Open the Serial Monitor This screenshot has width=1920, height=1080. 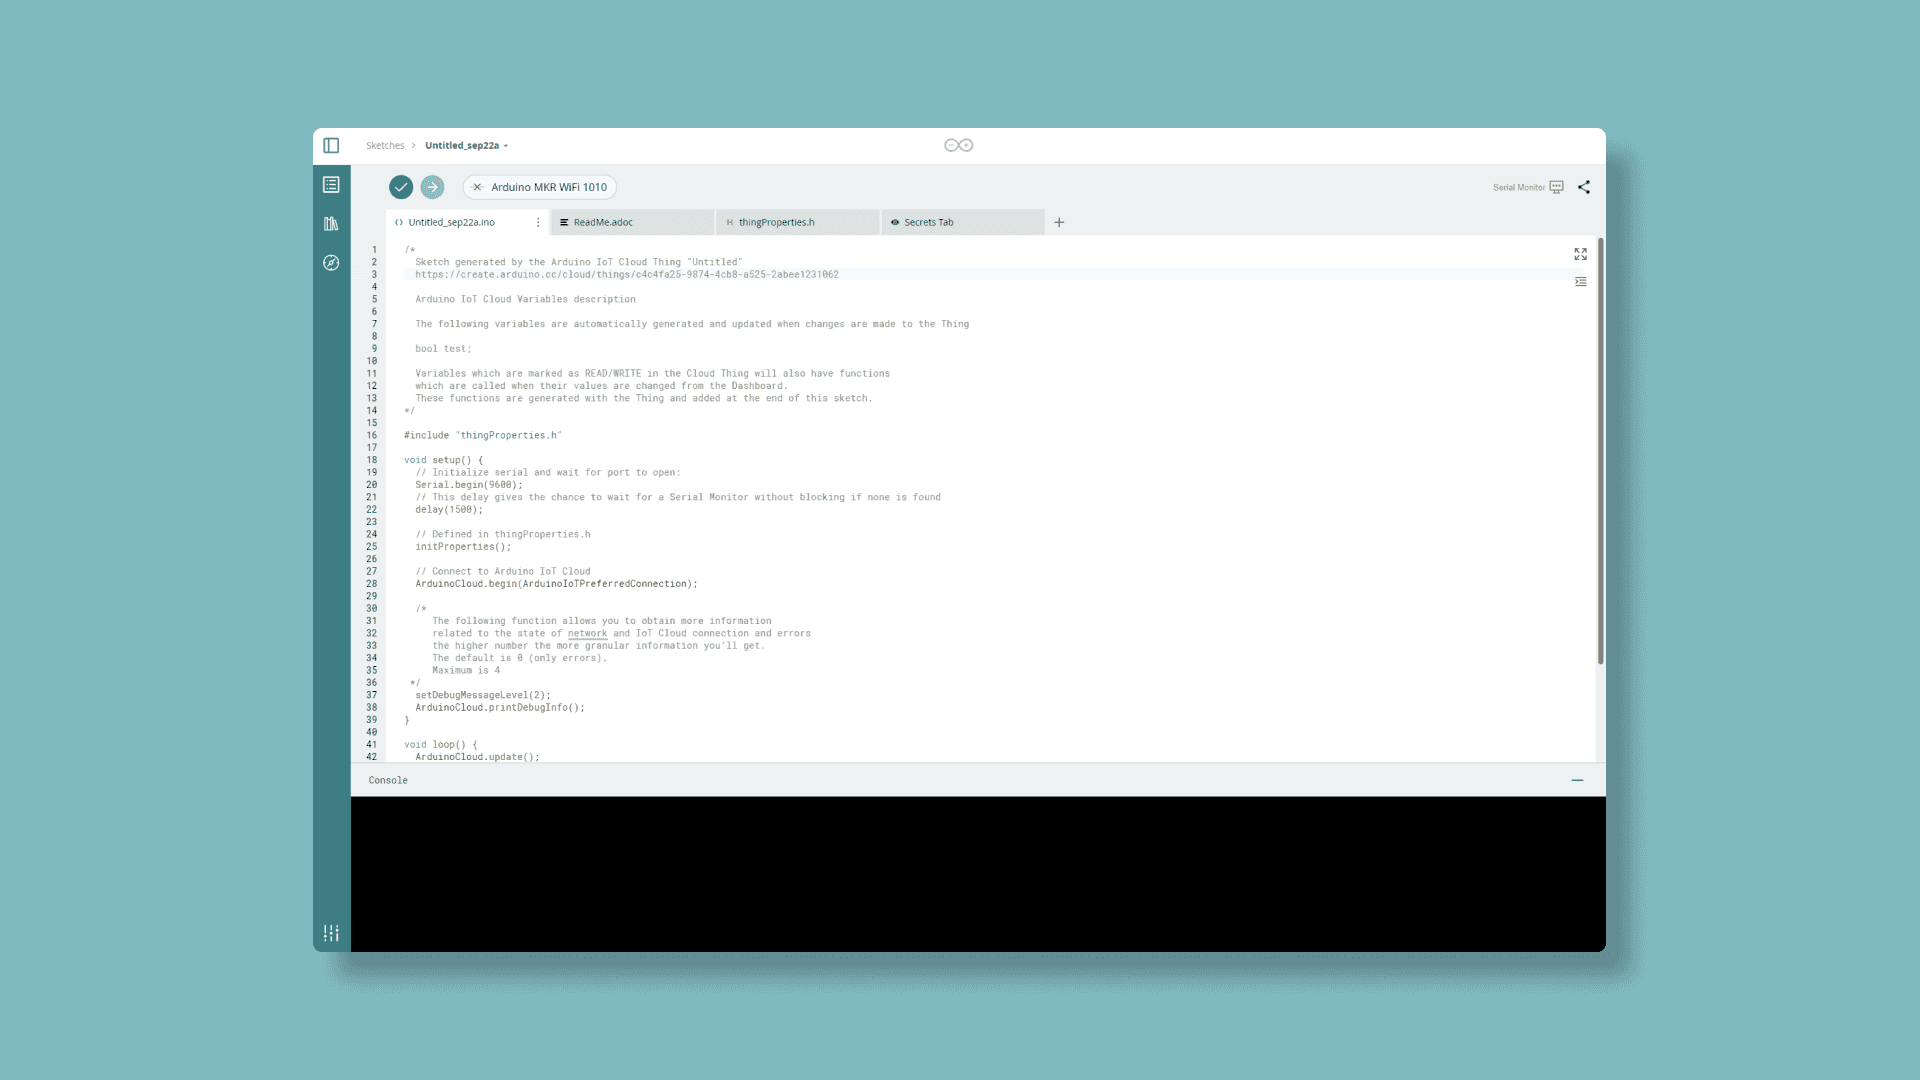[1528, 187]
